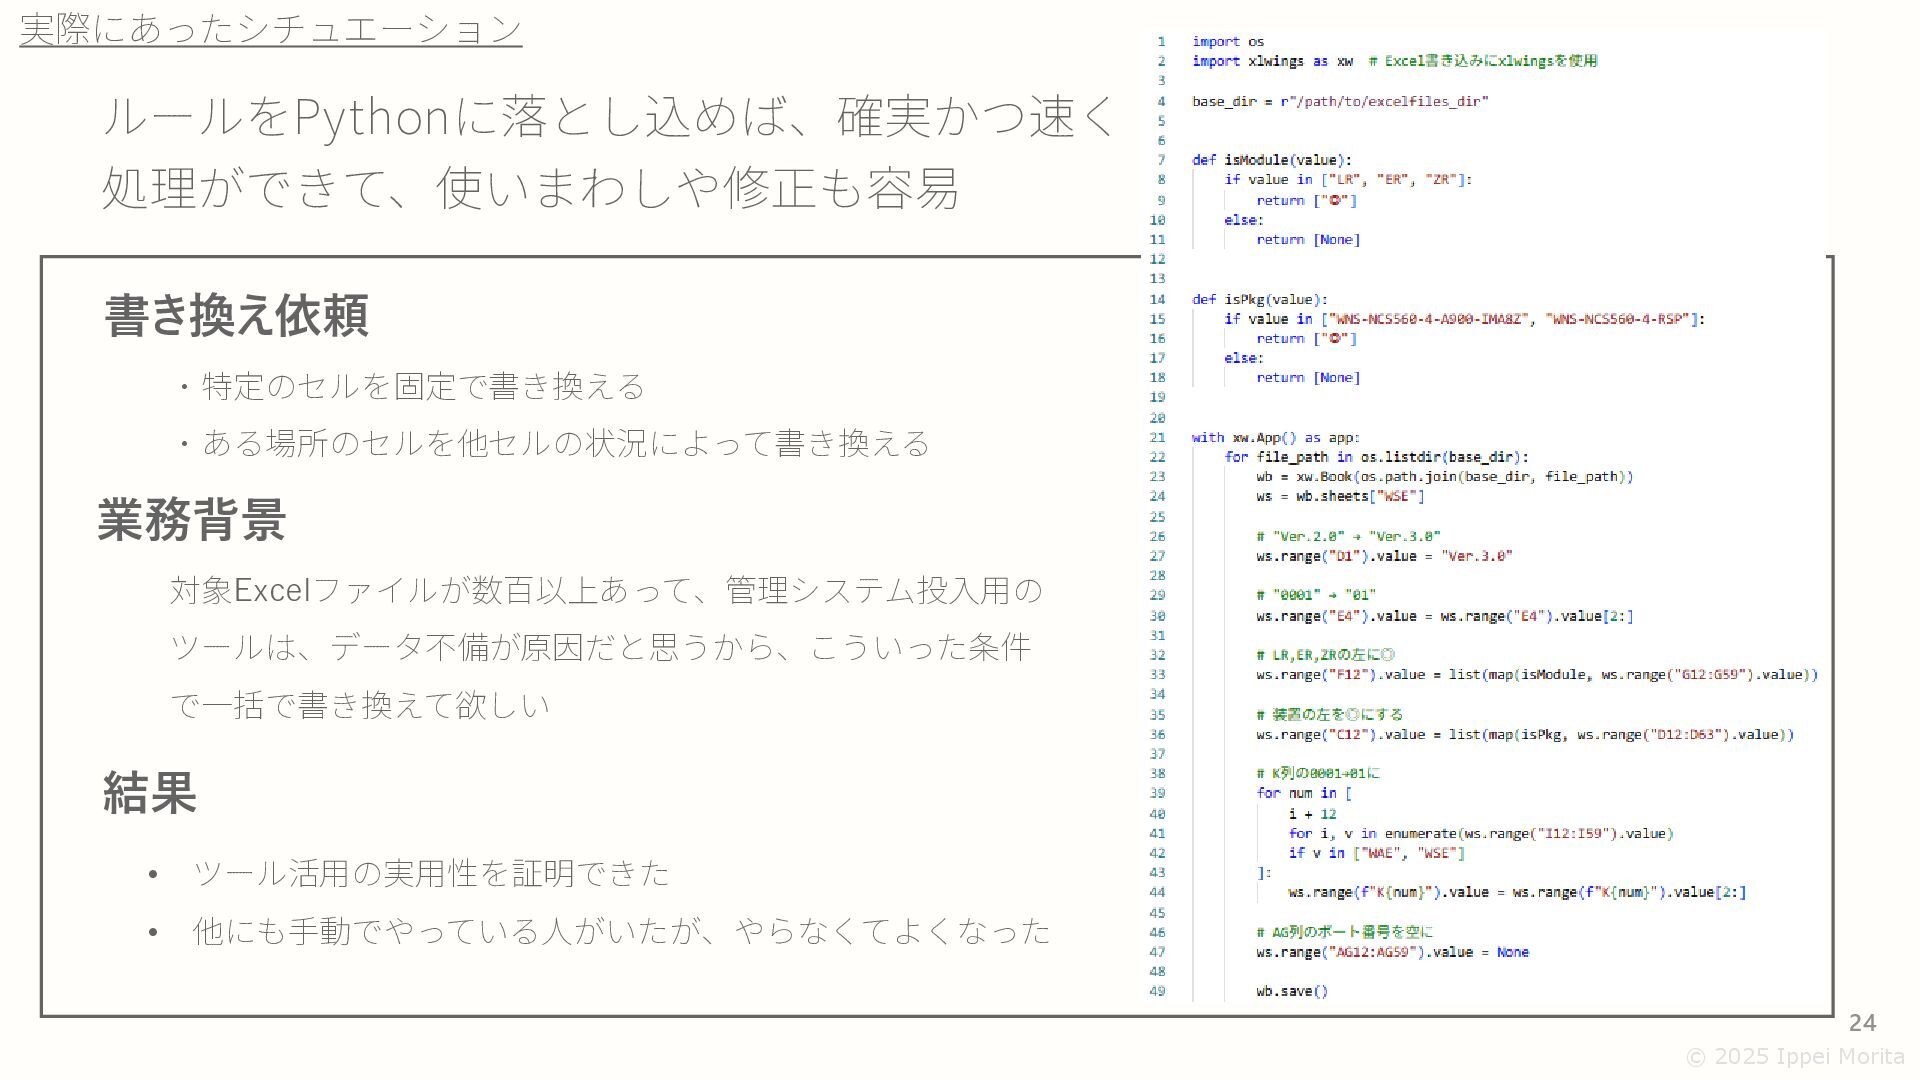
Task: Click the wb.save() code line
Action: pyautogui.click(x=1291, y=991)
